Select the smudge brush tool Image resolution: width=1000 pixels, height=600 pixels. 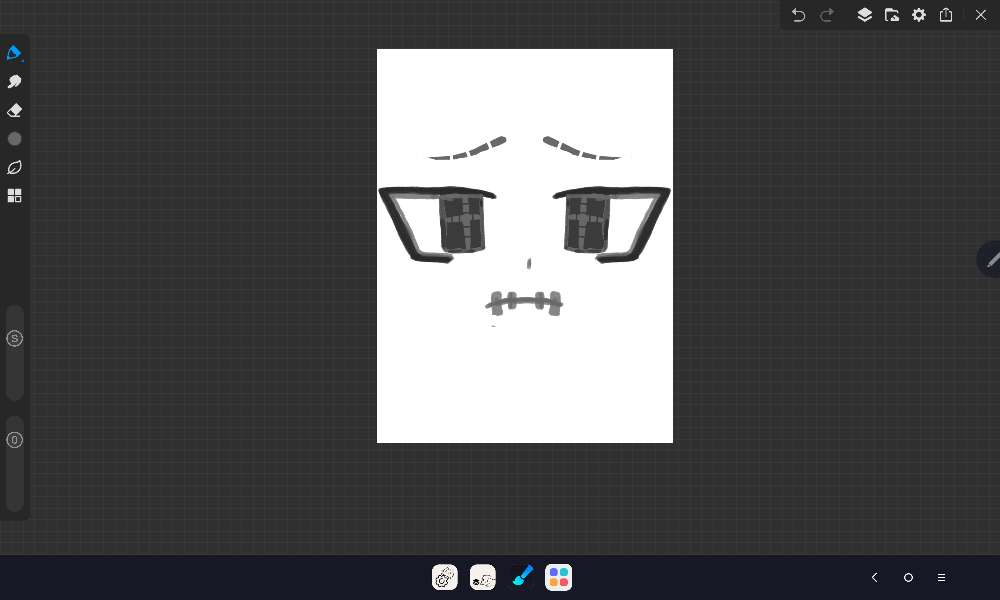click(14, 82)
